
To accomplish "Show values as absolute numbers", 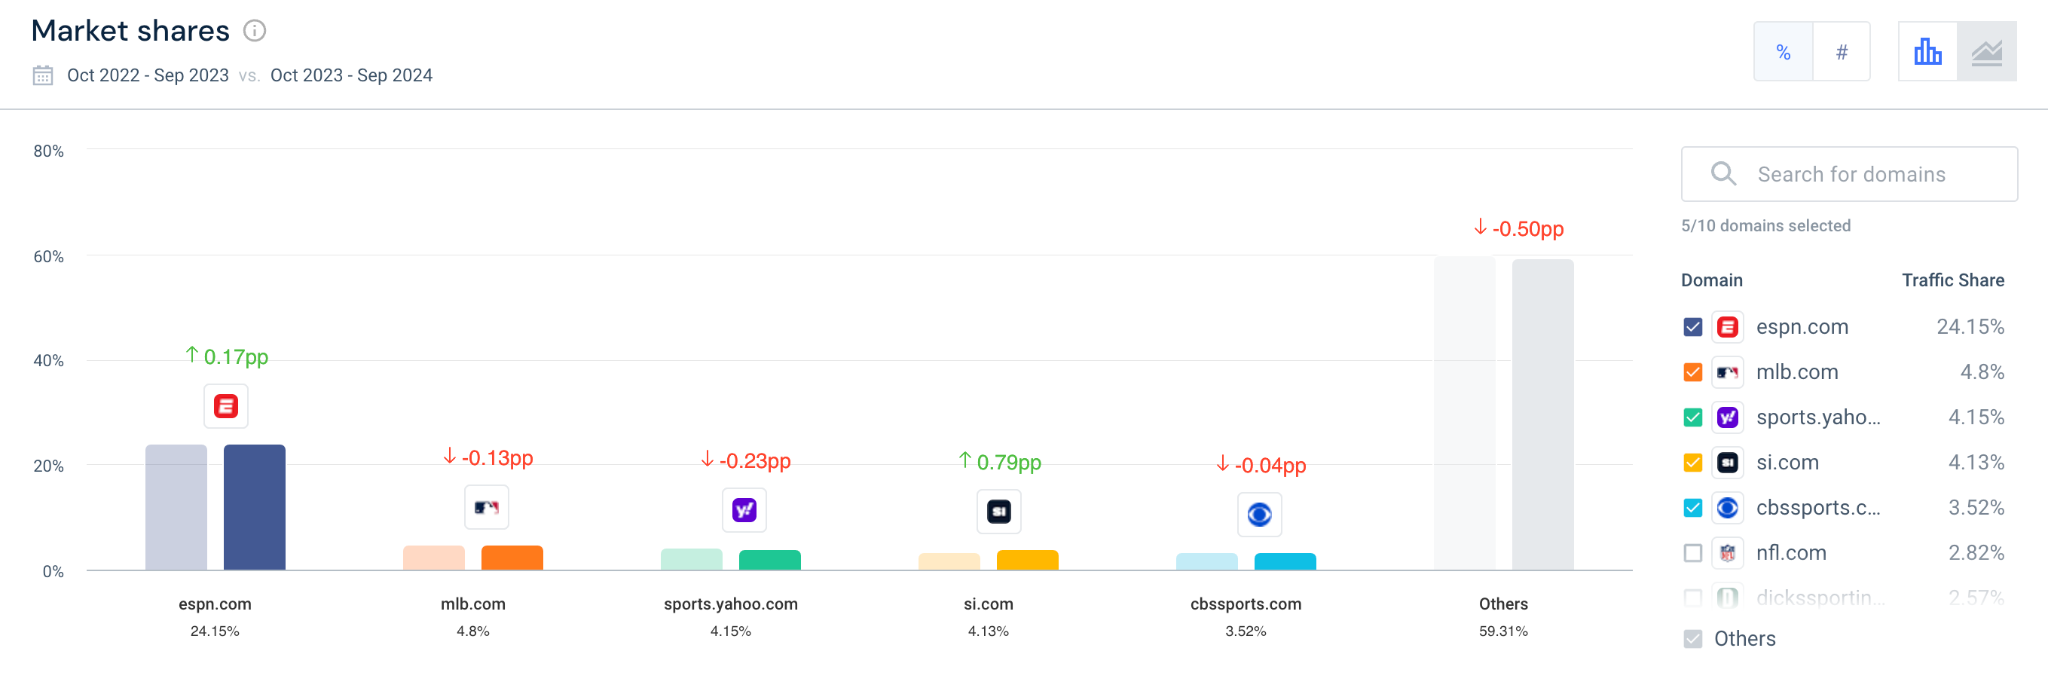I will (x=1841, y=52).
